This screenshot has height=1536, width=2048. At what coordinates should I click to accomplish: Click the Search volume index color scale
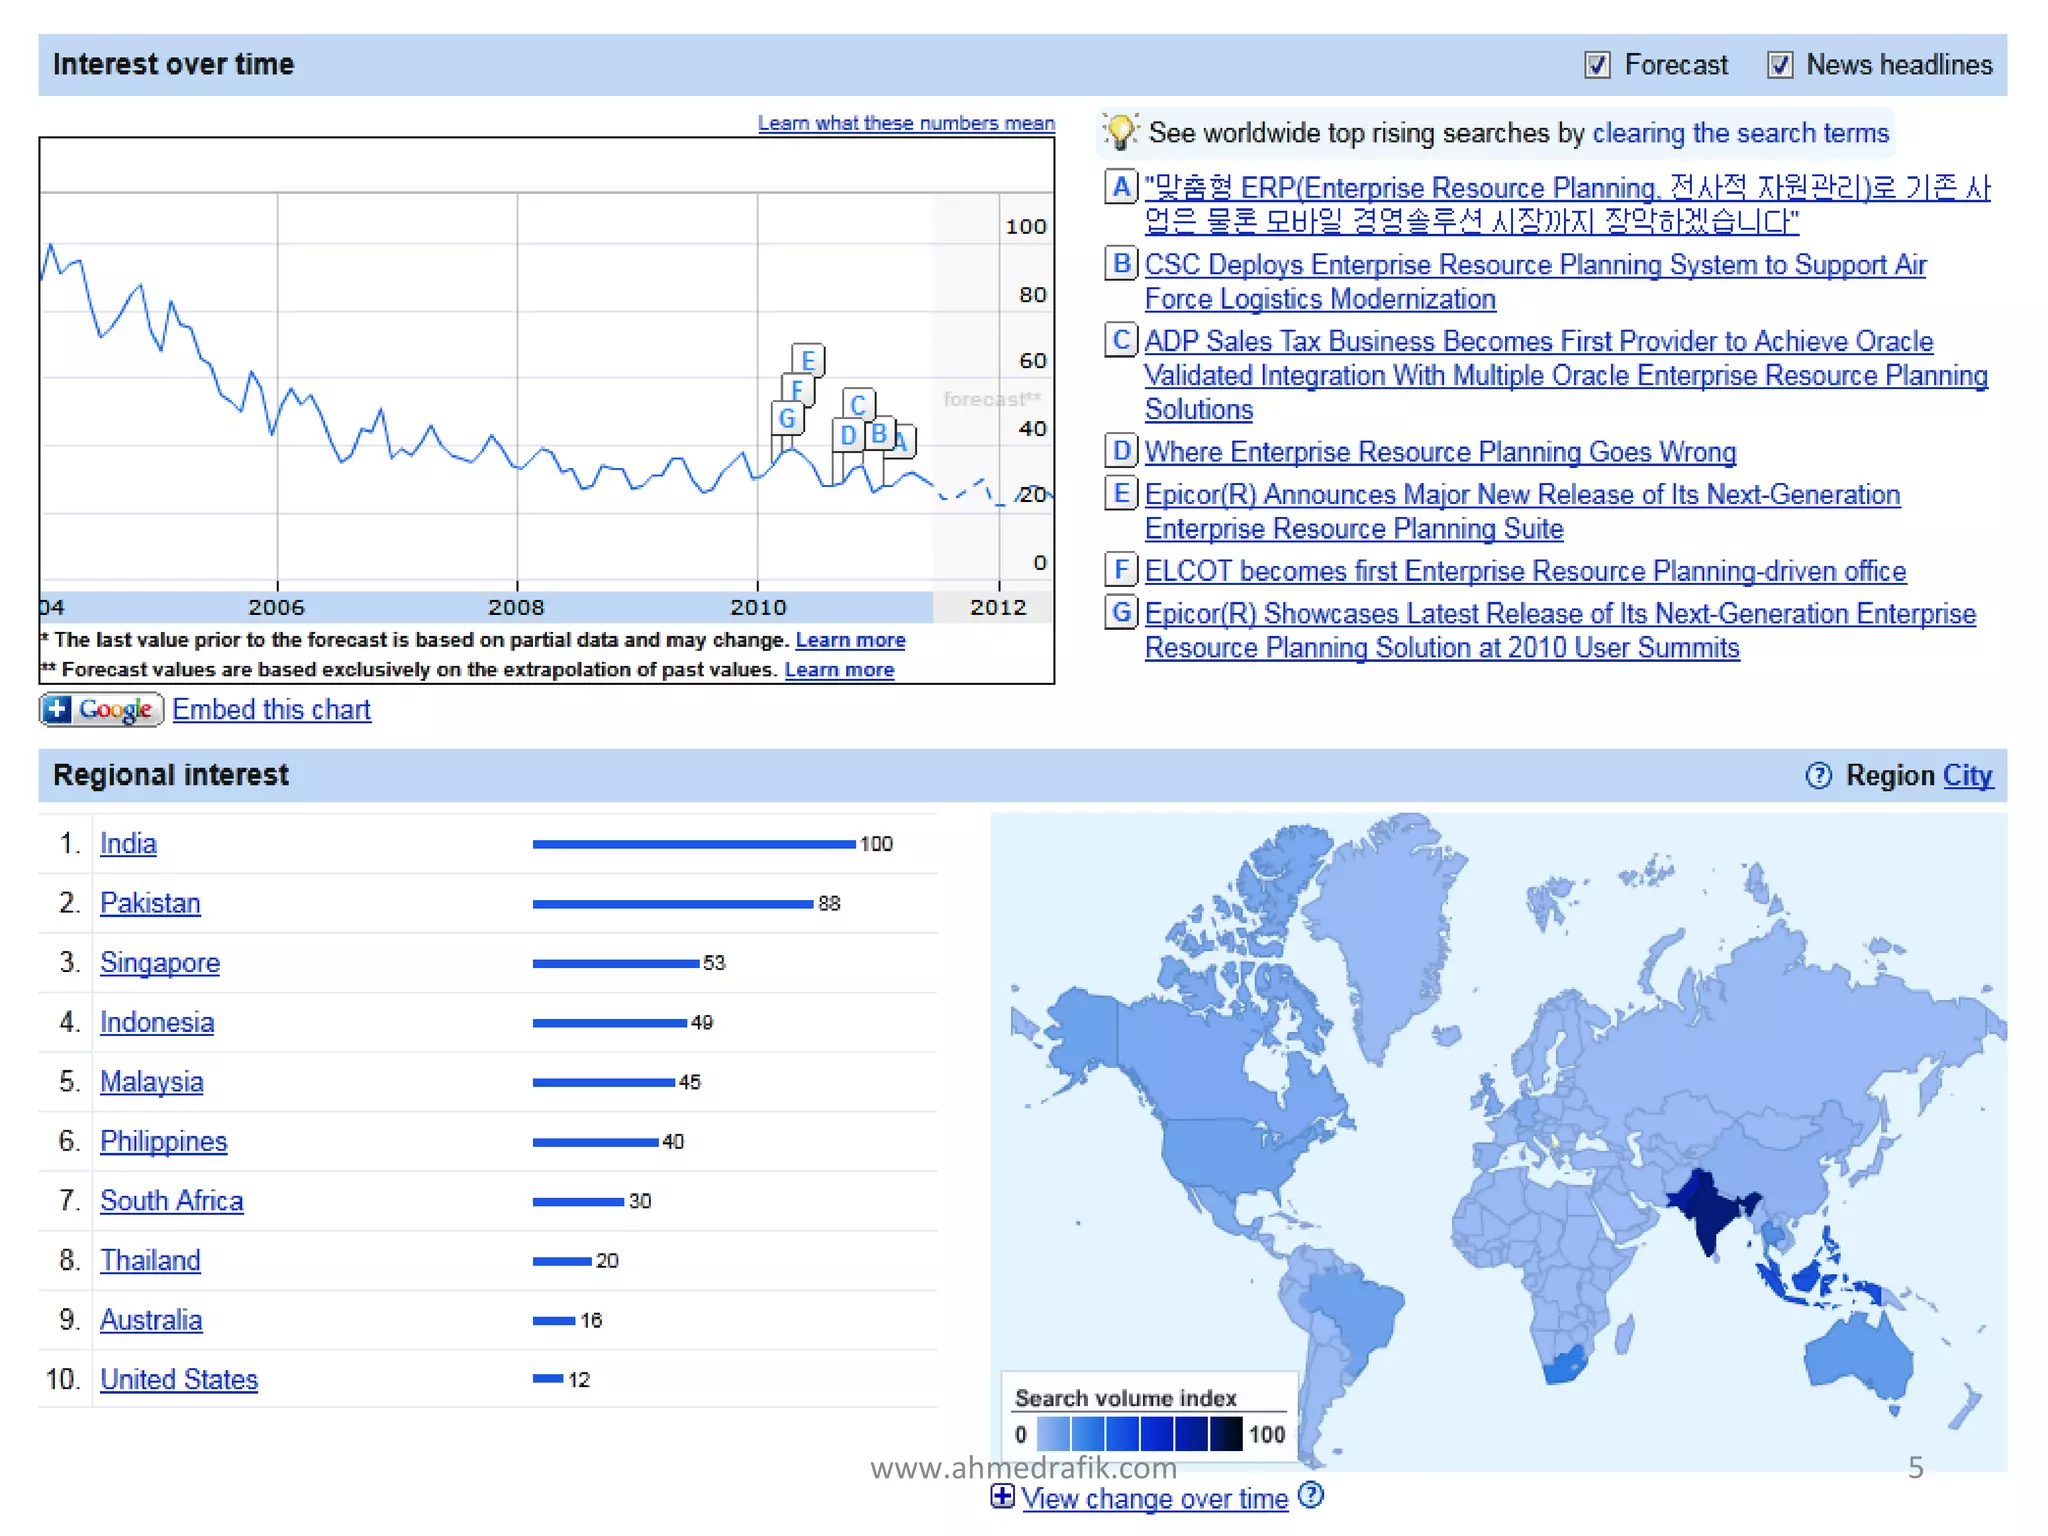point(1139,1434)
